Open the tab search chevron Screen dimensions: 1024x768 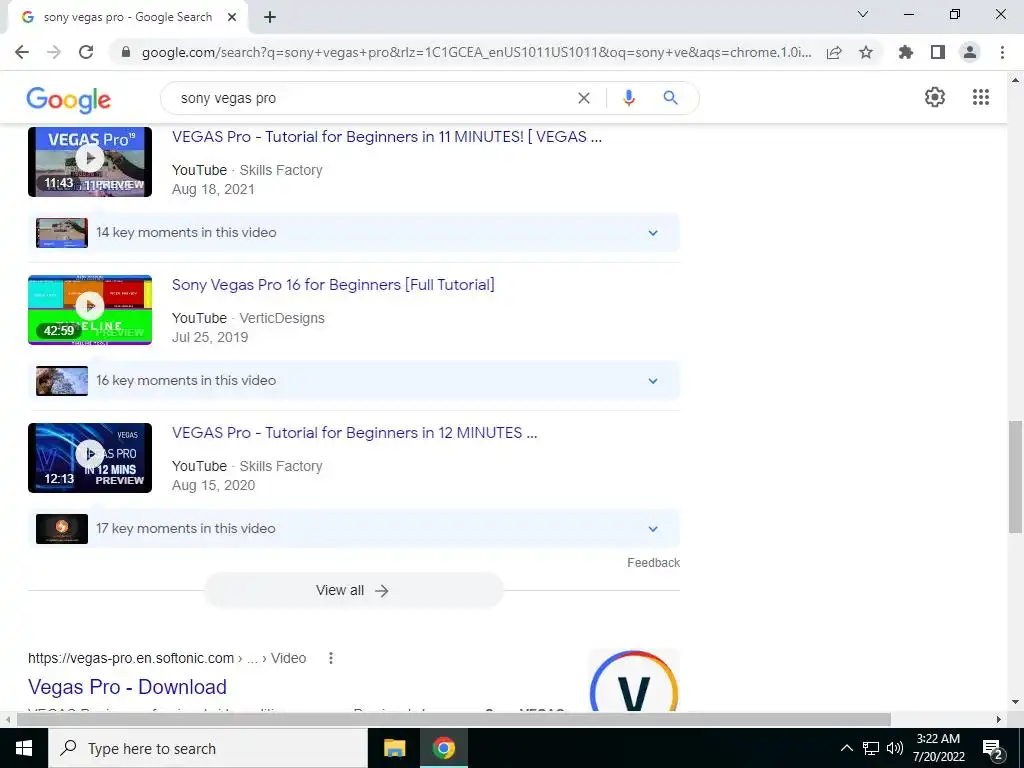coord(862,14)
